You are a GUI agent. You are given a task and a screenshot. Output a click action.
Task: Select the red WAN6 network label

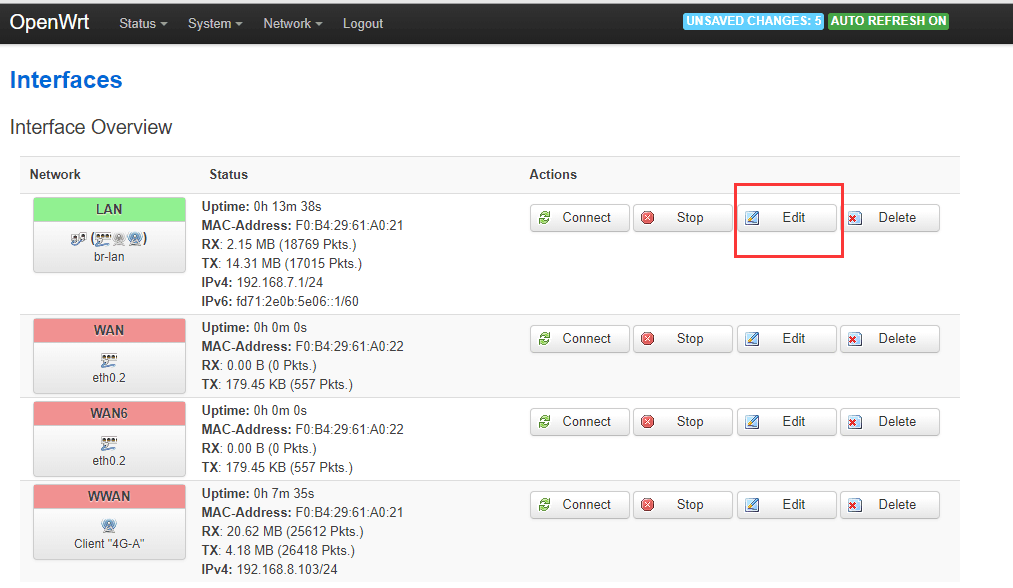109,414
